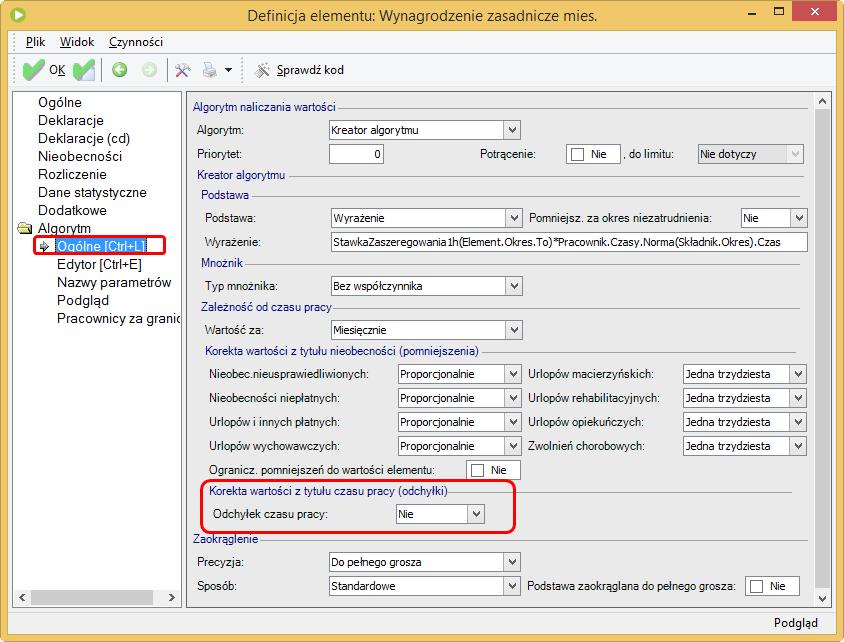Select Dodatkowe in the tree
The image size is (844, 642).
(x=72, y=210)
